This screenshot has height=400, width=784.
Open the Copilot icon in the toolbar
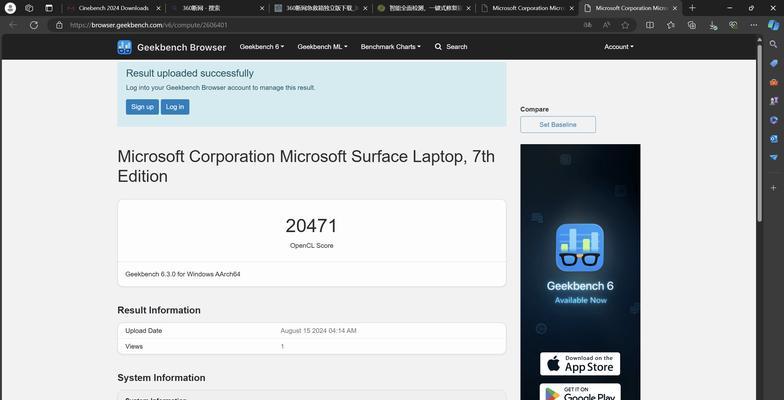click(774, 25)
